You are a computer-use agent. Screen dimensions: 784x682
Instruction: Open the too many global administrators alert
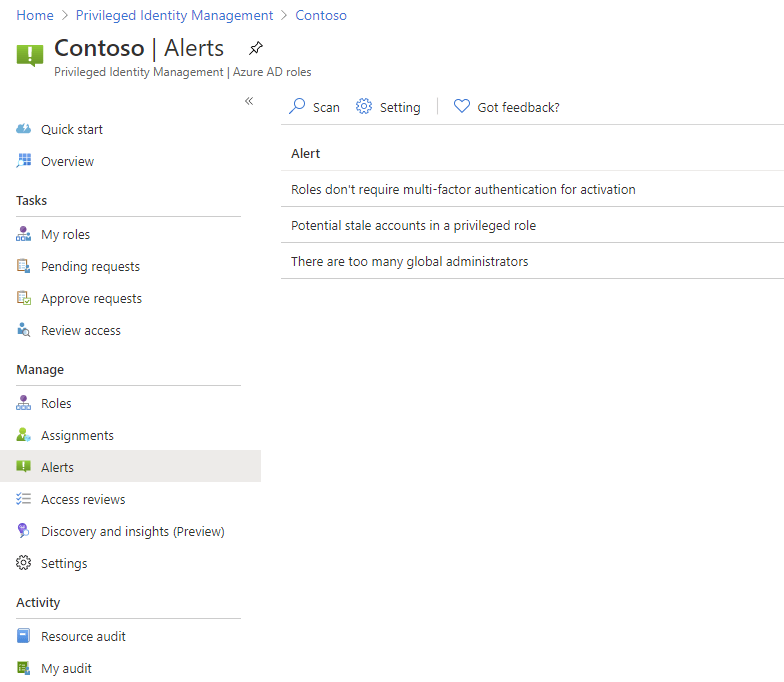[409, 262]
